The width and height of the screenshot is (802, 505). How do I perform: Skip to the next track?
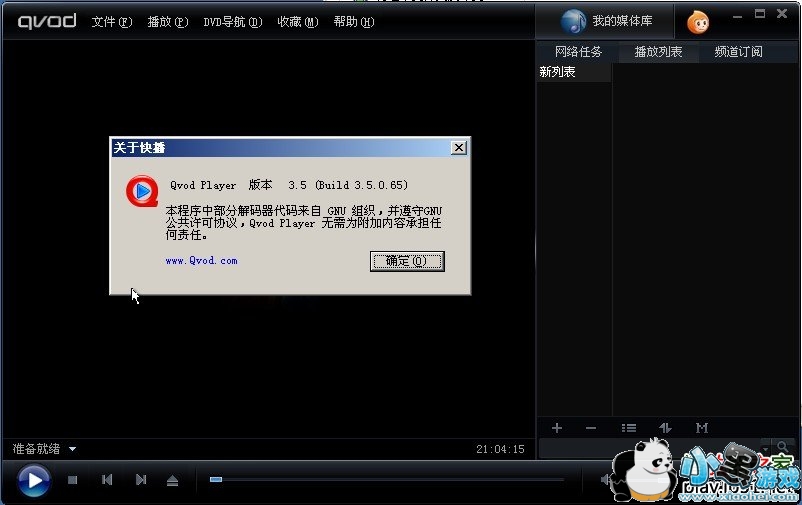[141, 480]
